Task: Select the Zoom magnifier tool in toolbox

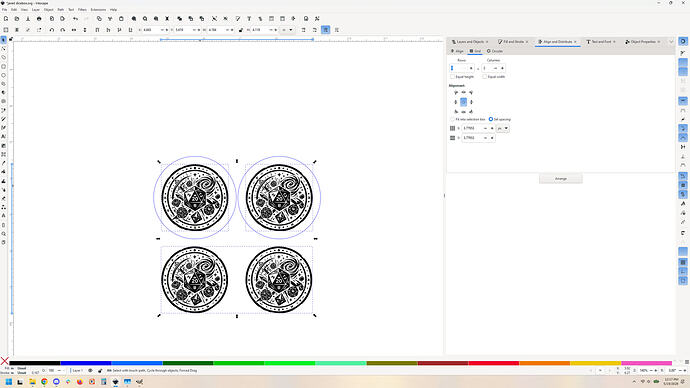Action: click(4, 234)
